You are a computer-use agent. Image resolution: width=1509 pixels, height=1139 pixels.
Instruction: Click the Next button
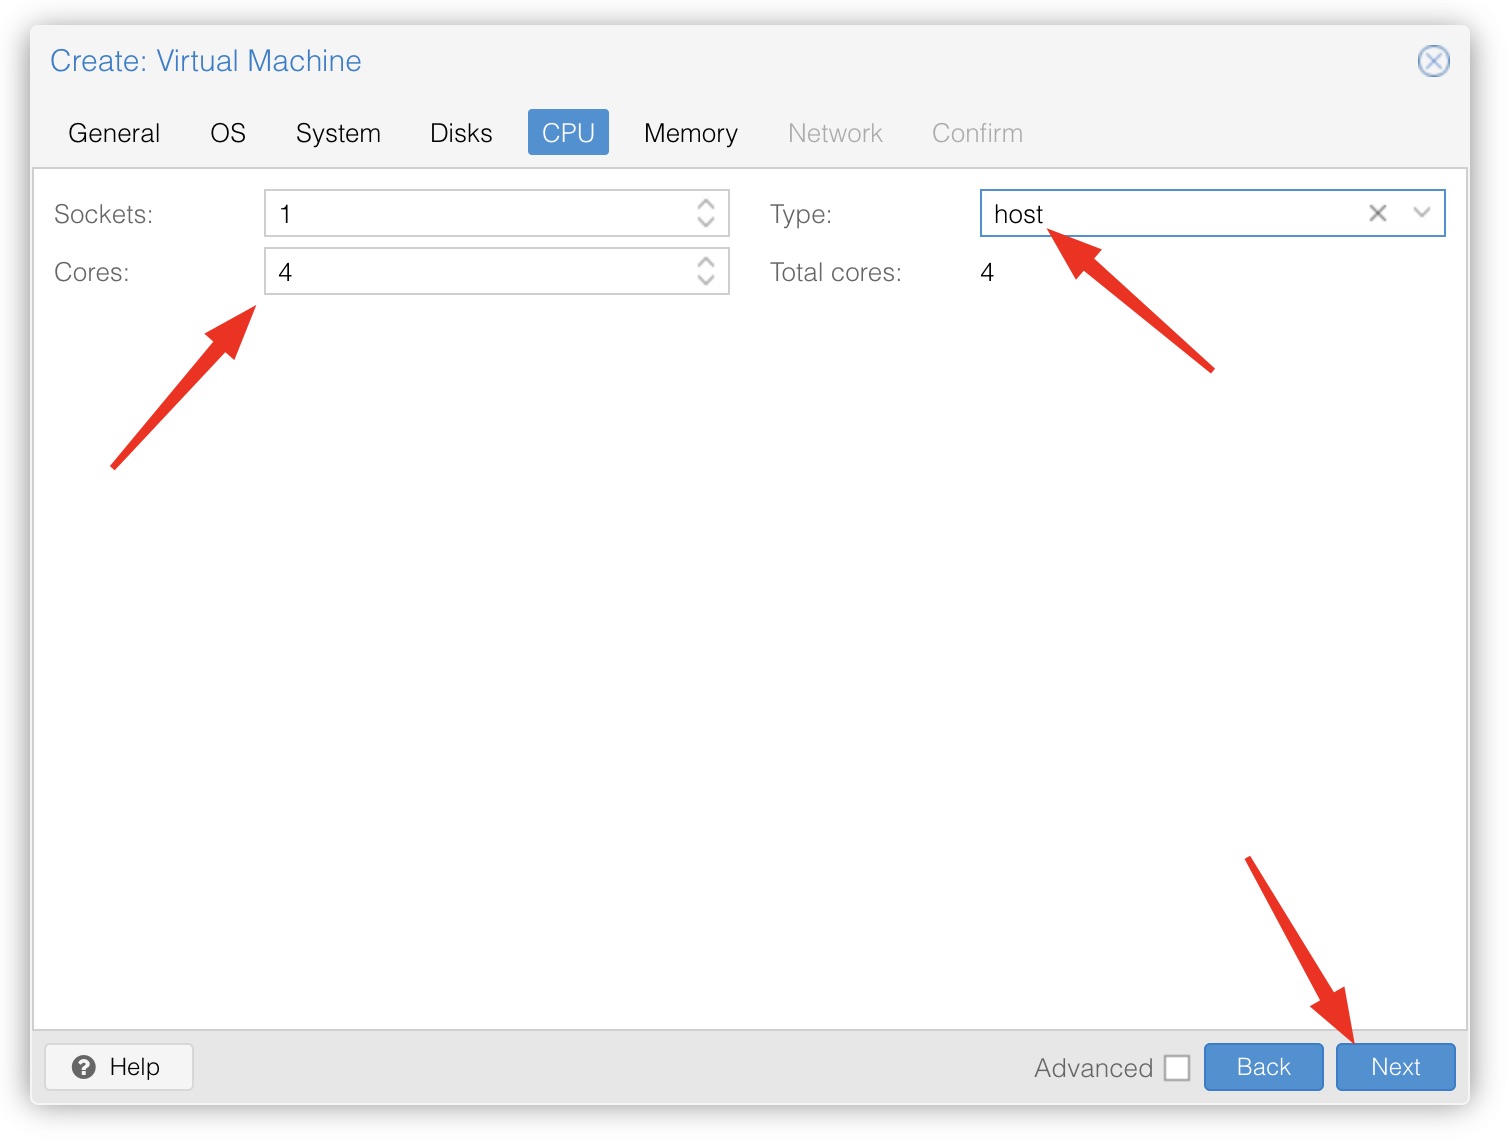pos(1395,1067)
